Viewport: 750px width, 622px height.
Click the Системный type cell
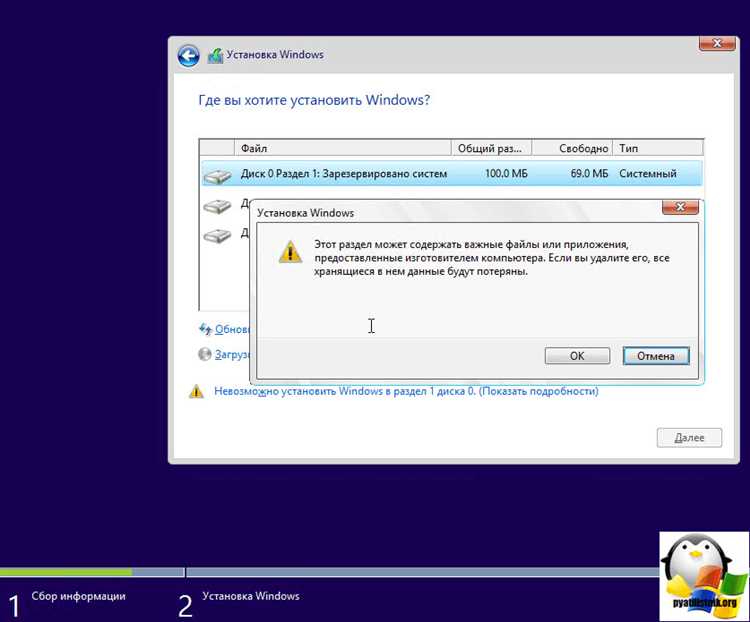click(648, 174)
